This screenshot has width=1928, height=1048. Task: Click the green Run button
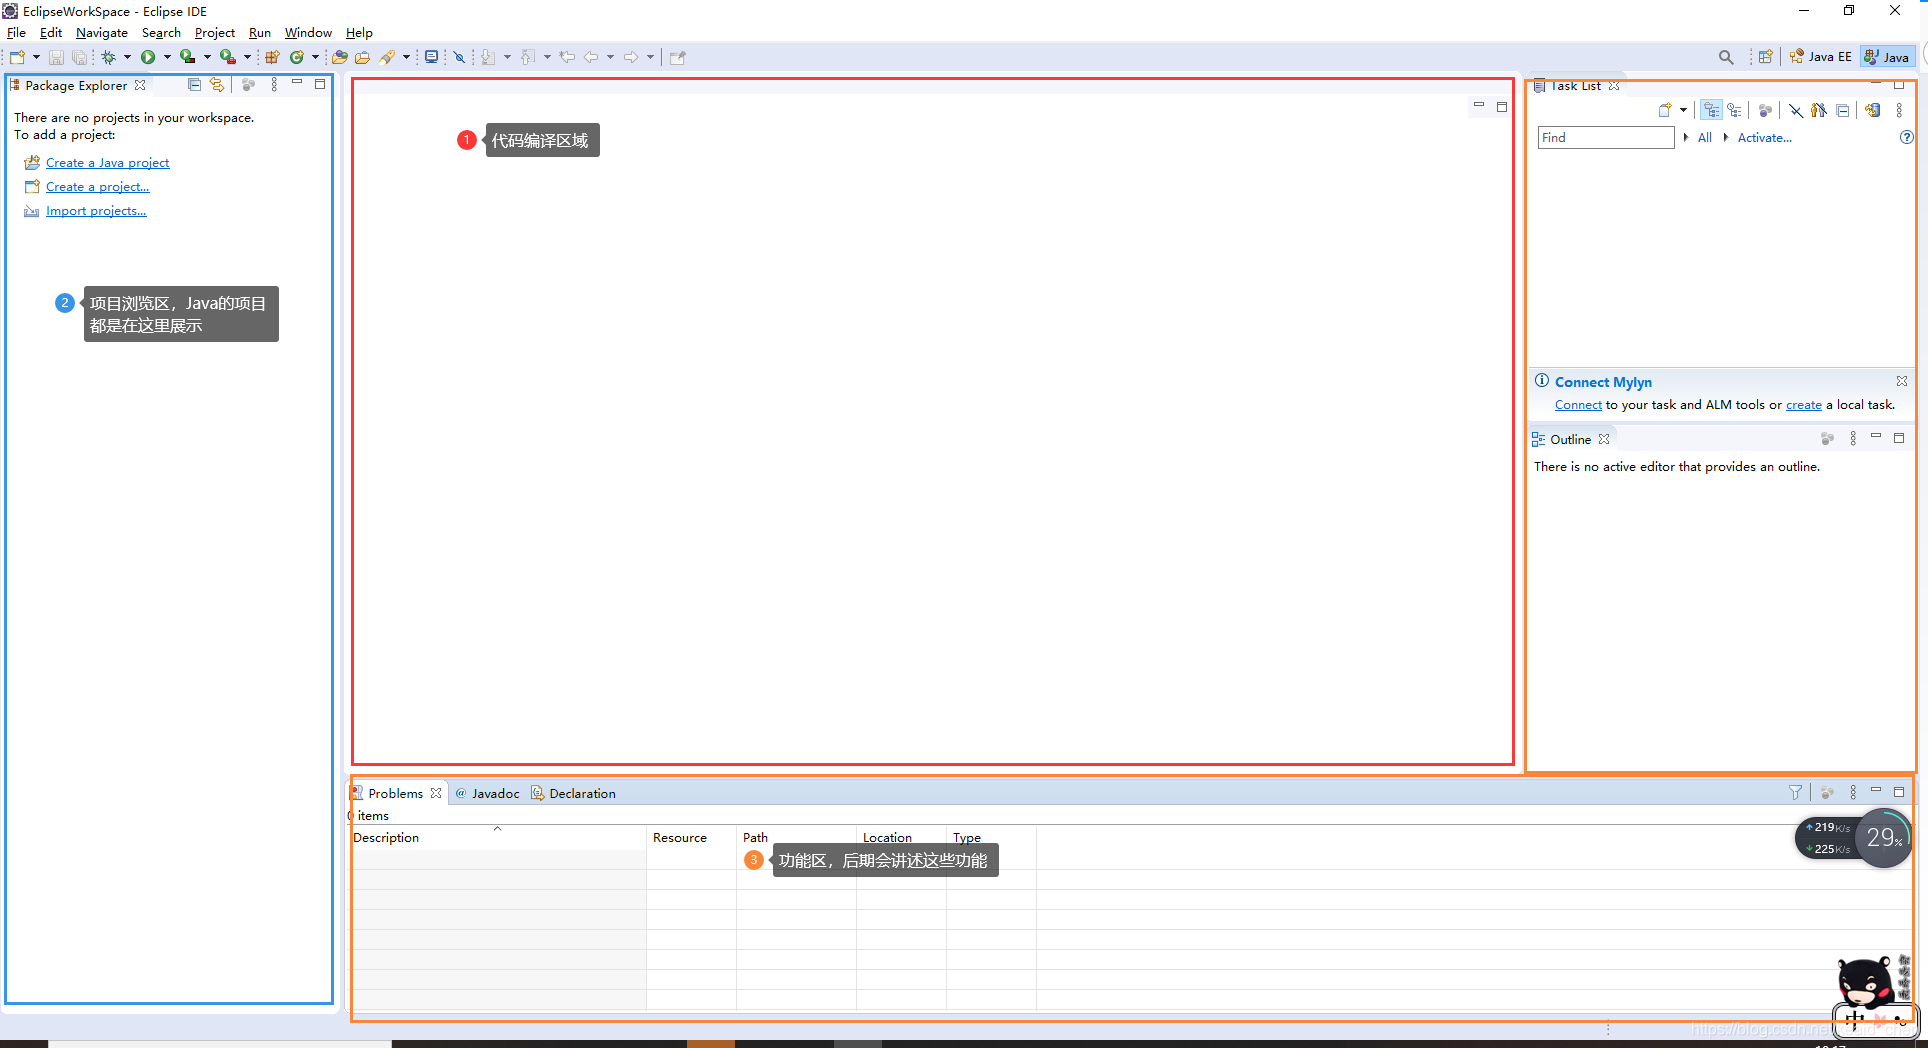(148, 57)
